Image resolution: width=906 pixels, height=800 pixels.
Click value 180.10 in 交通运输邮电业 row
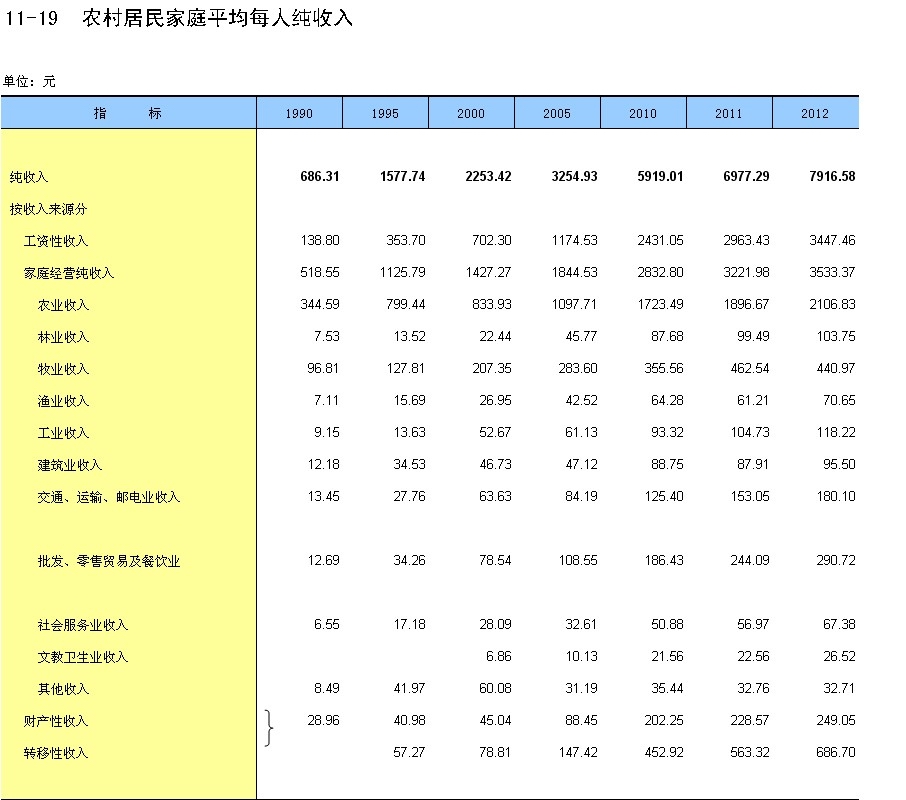point(836,496)
